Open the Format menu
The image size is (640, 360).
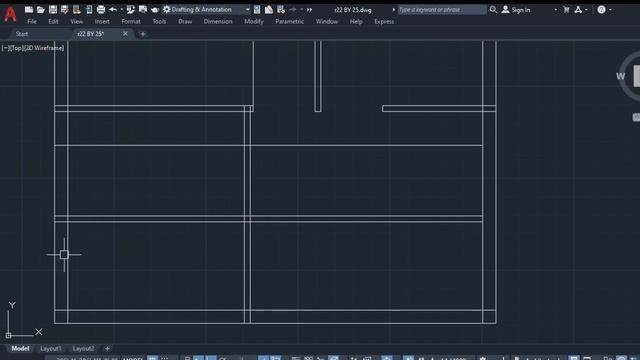point(131,21)
